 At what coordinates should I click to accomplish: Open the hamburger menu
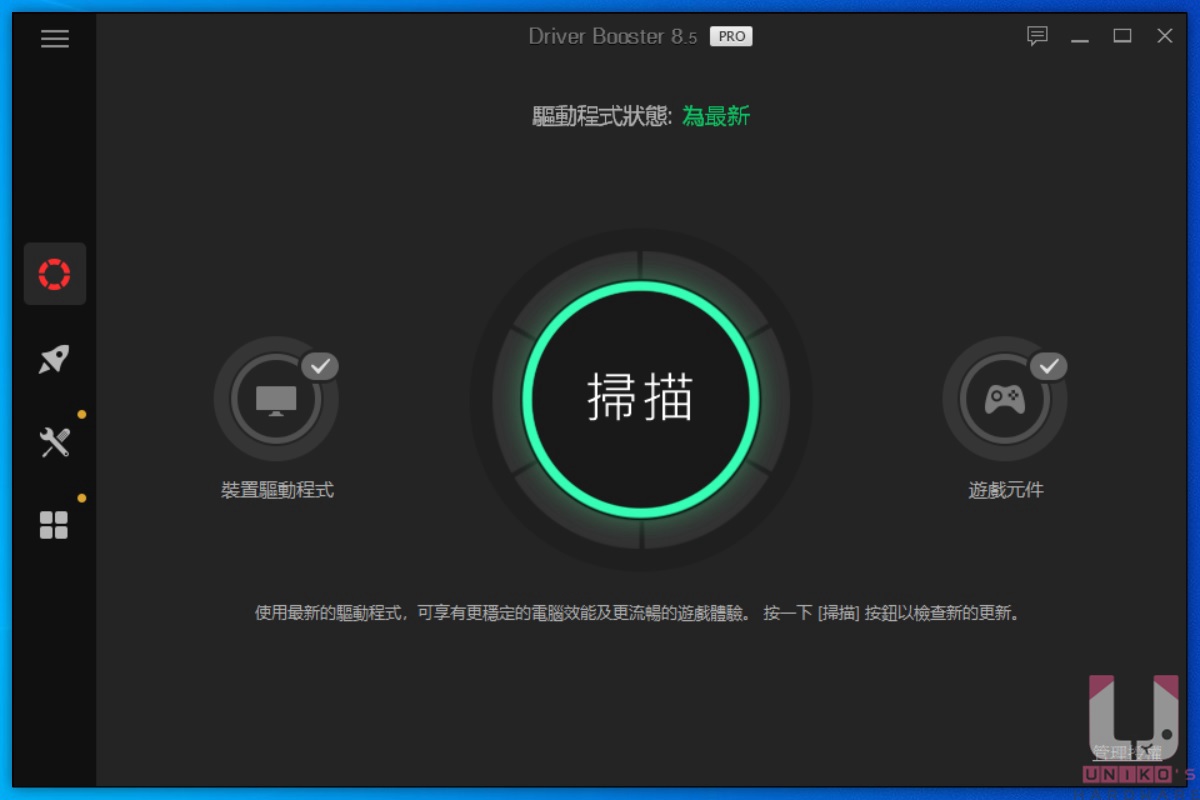pos(55,39)
